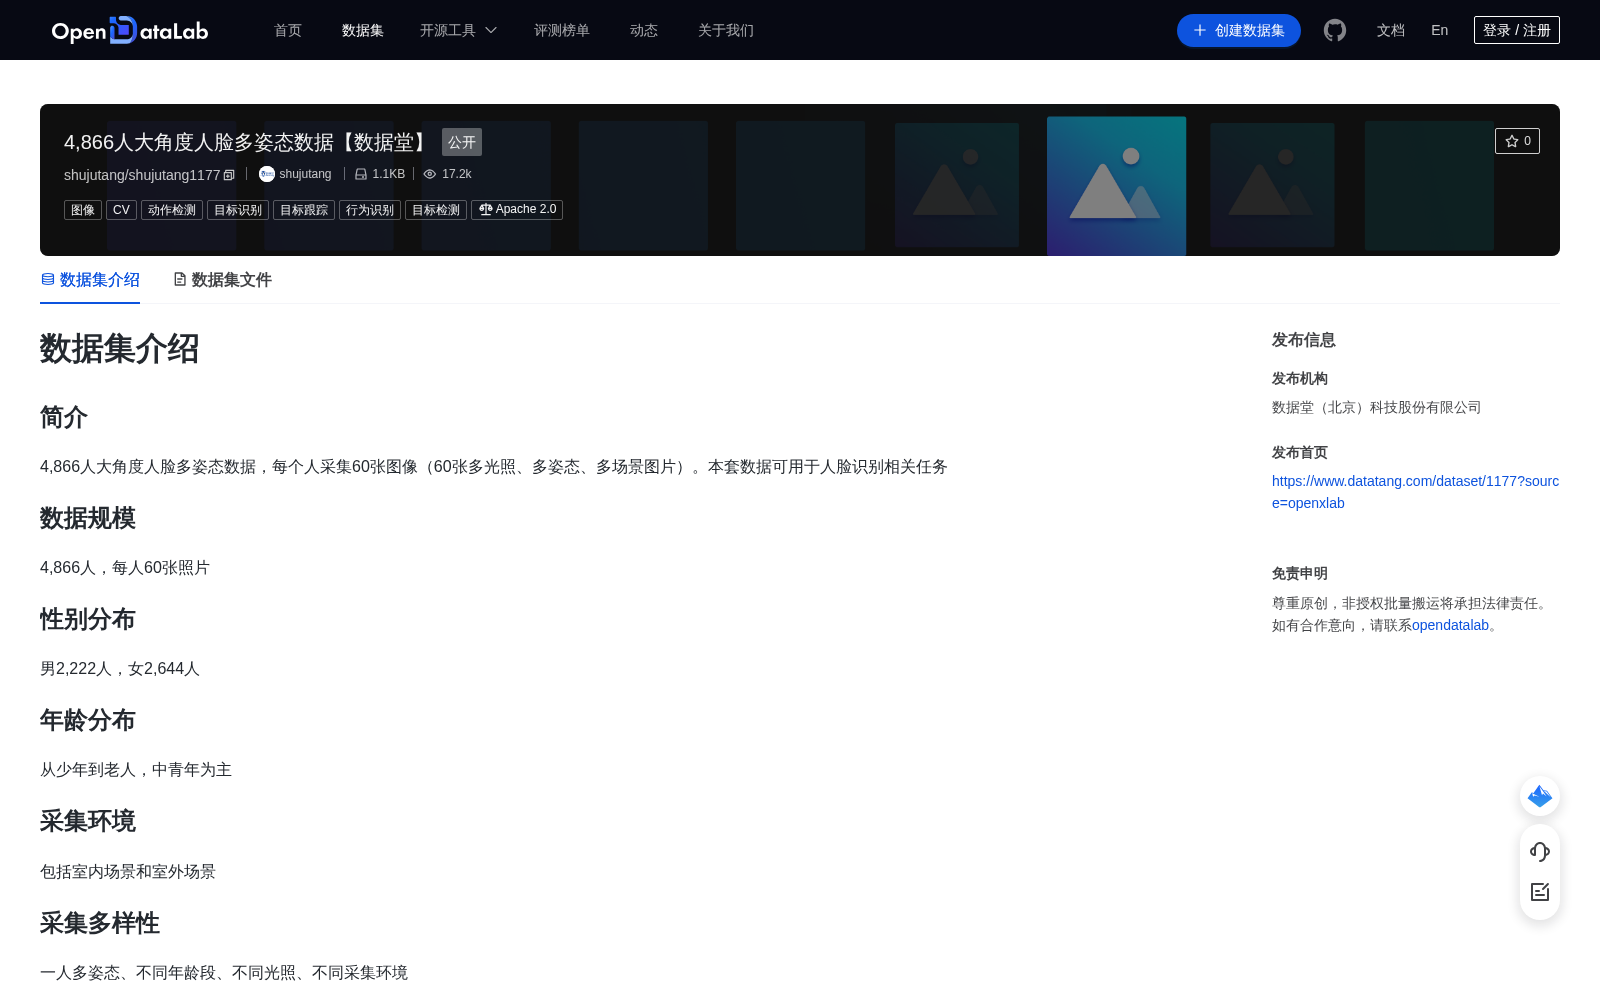Star this dataset
Viewport: 1600px width, 1000px height.
[1517, 141]
